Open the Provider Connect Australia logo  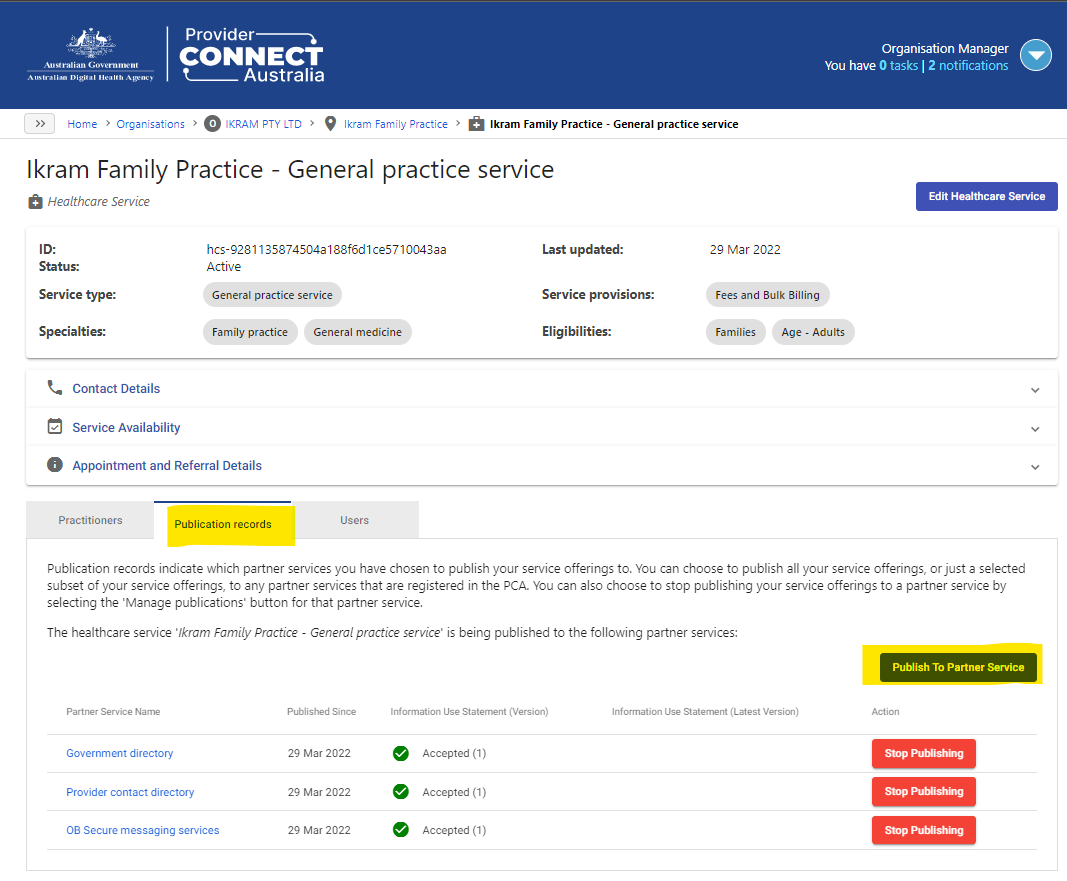249,54
